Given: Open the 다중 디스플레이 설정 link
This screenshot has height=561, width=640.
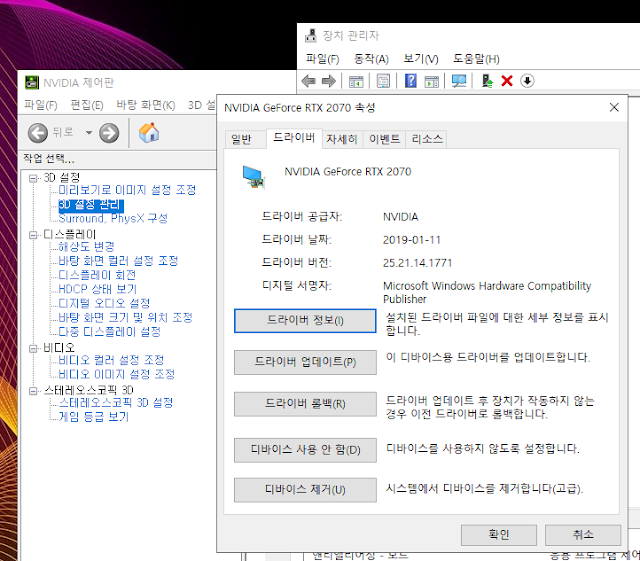Looking at the screenshot, I should coord(109,332).
